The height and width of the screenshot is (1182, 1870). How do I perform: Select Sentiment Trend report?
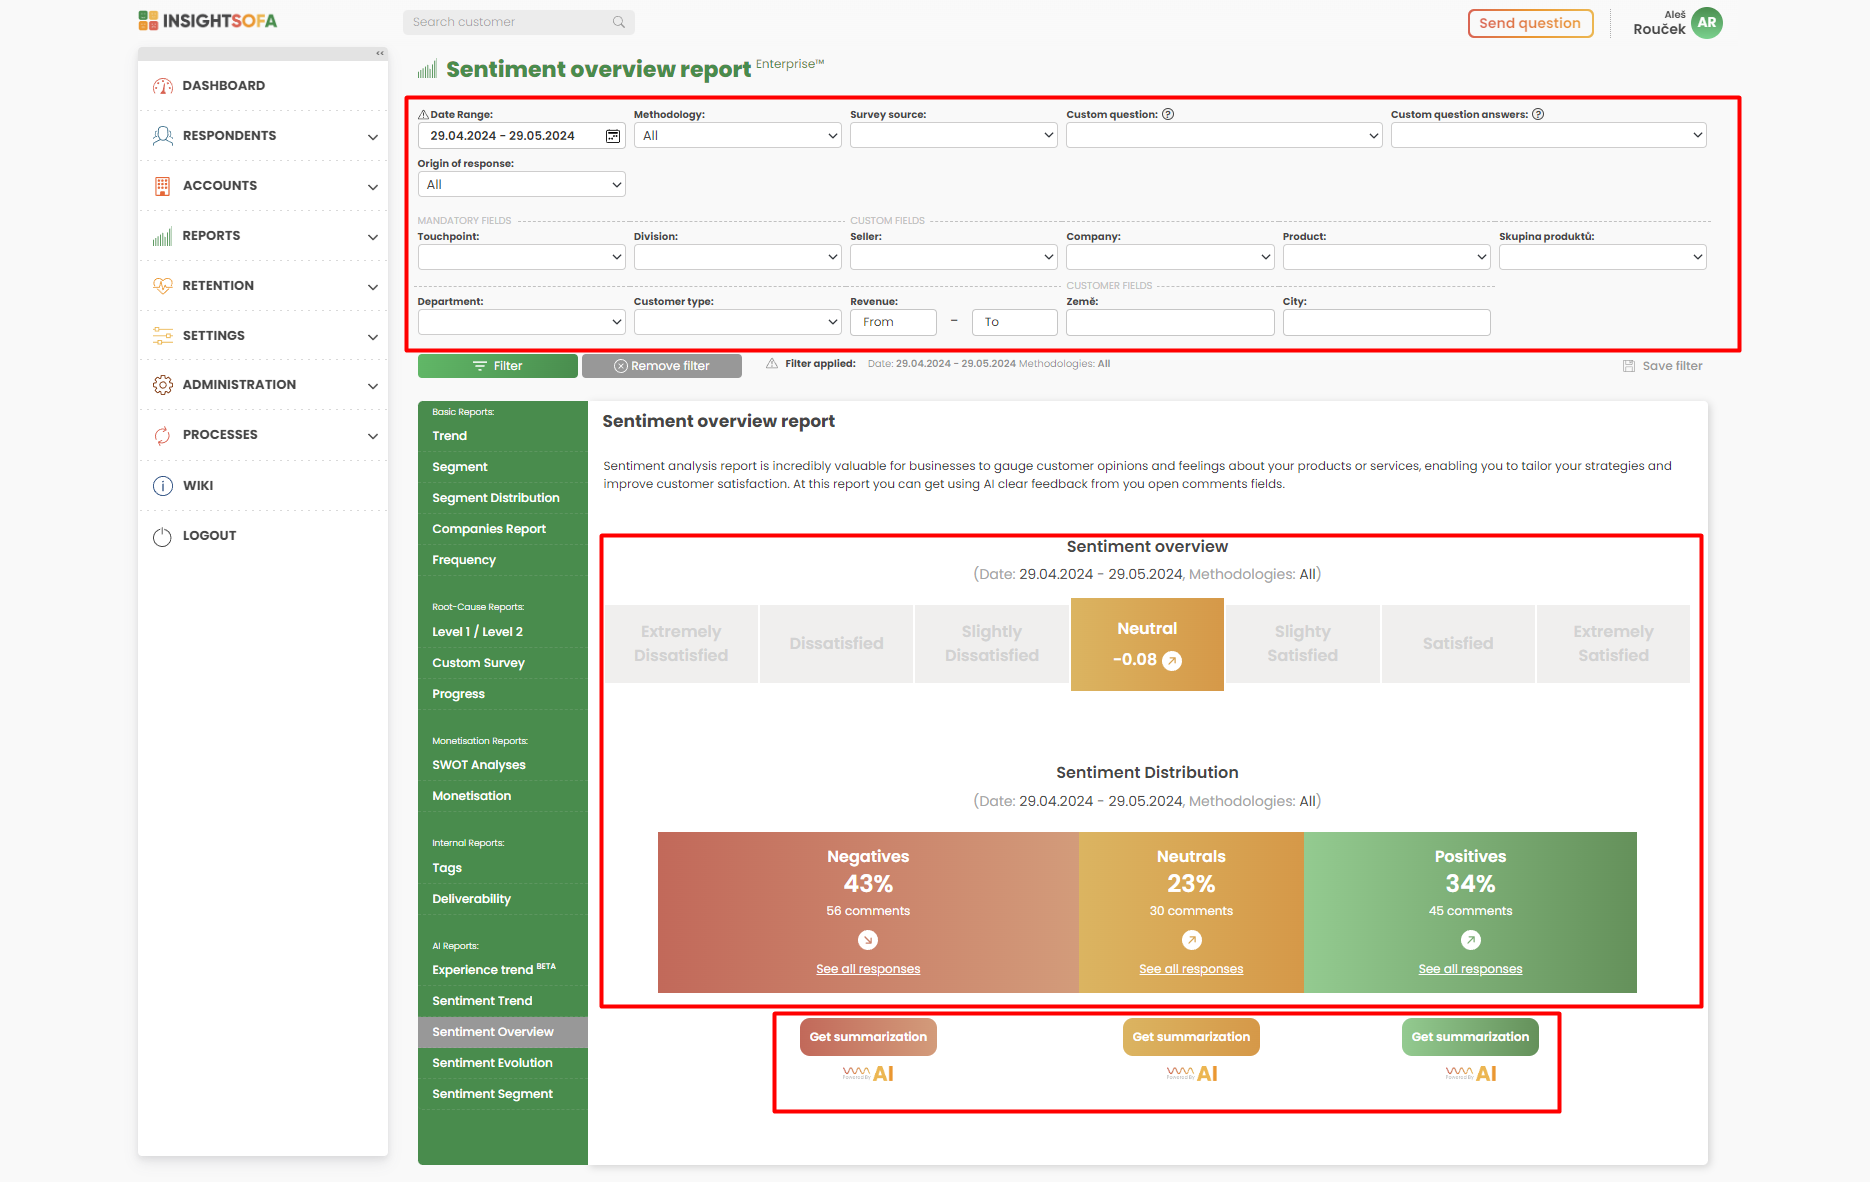click(x=482, y=1001)
